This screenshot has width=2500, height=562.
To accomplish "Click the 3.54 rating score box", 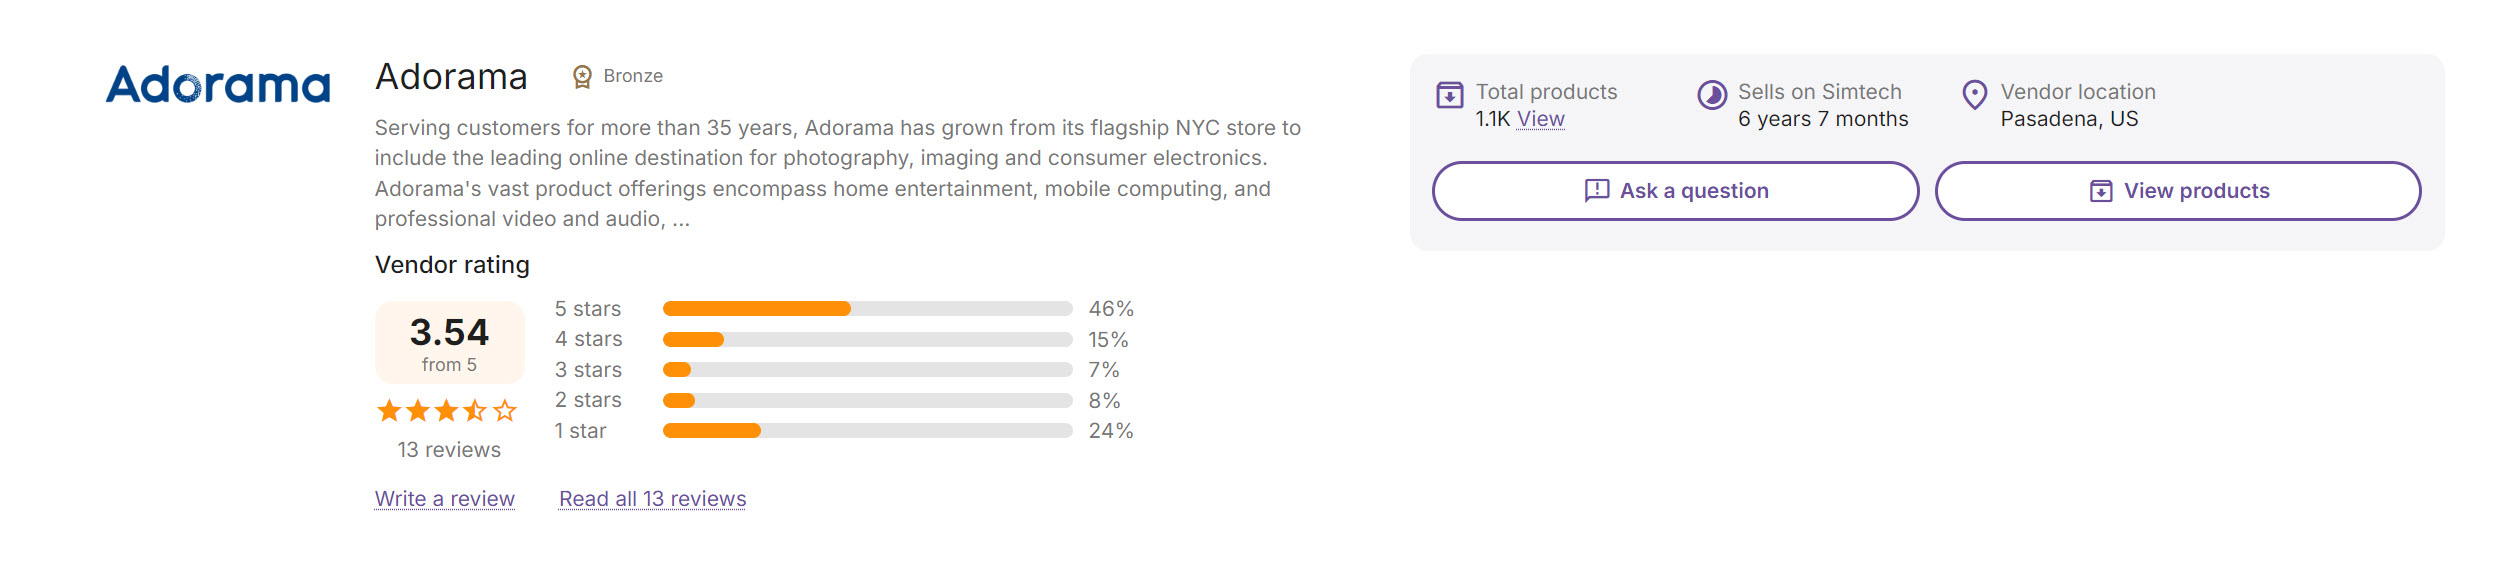I will pos(449,342).
